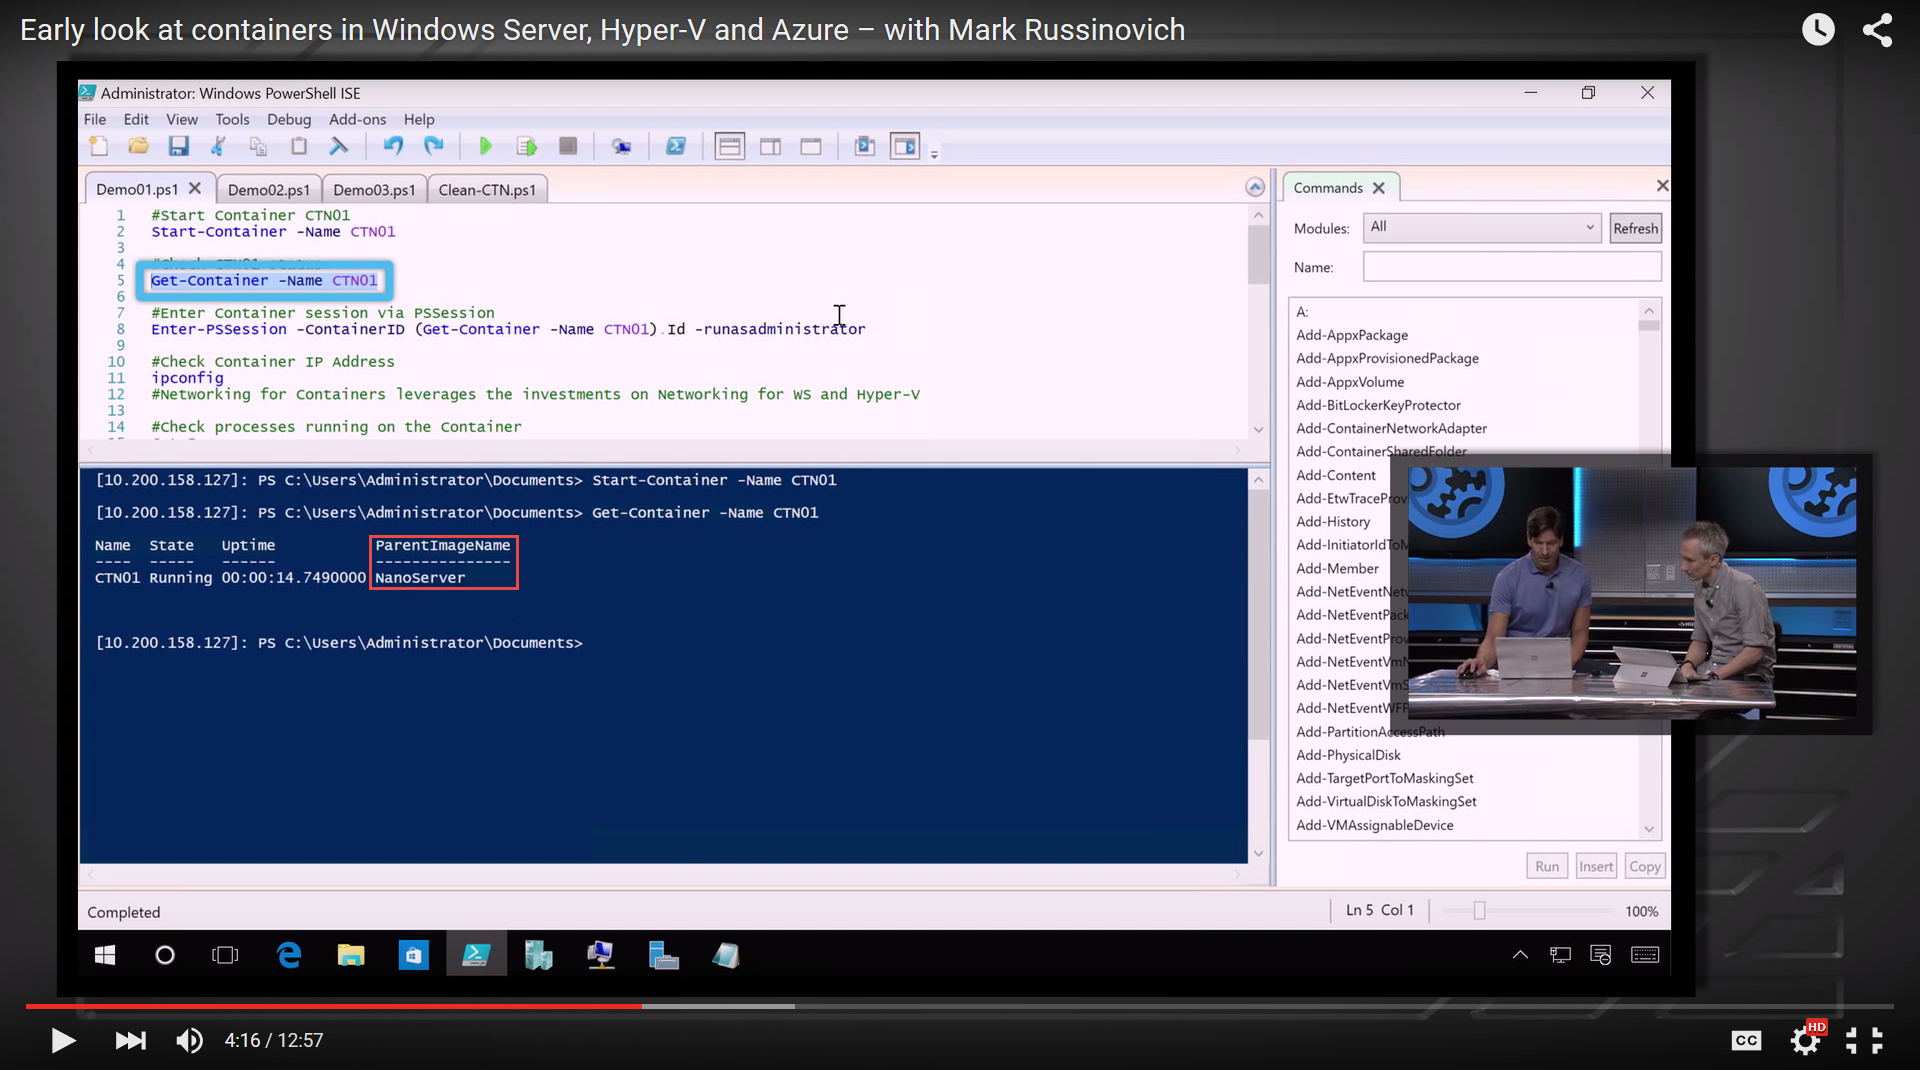Select Add-AppxProvisionedPackage command
This screenshot has width=1920, height=1070.
(1387, 358)
